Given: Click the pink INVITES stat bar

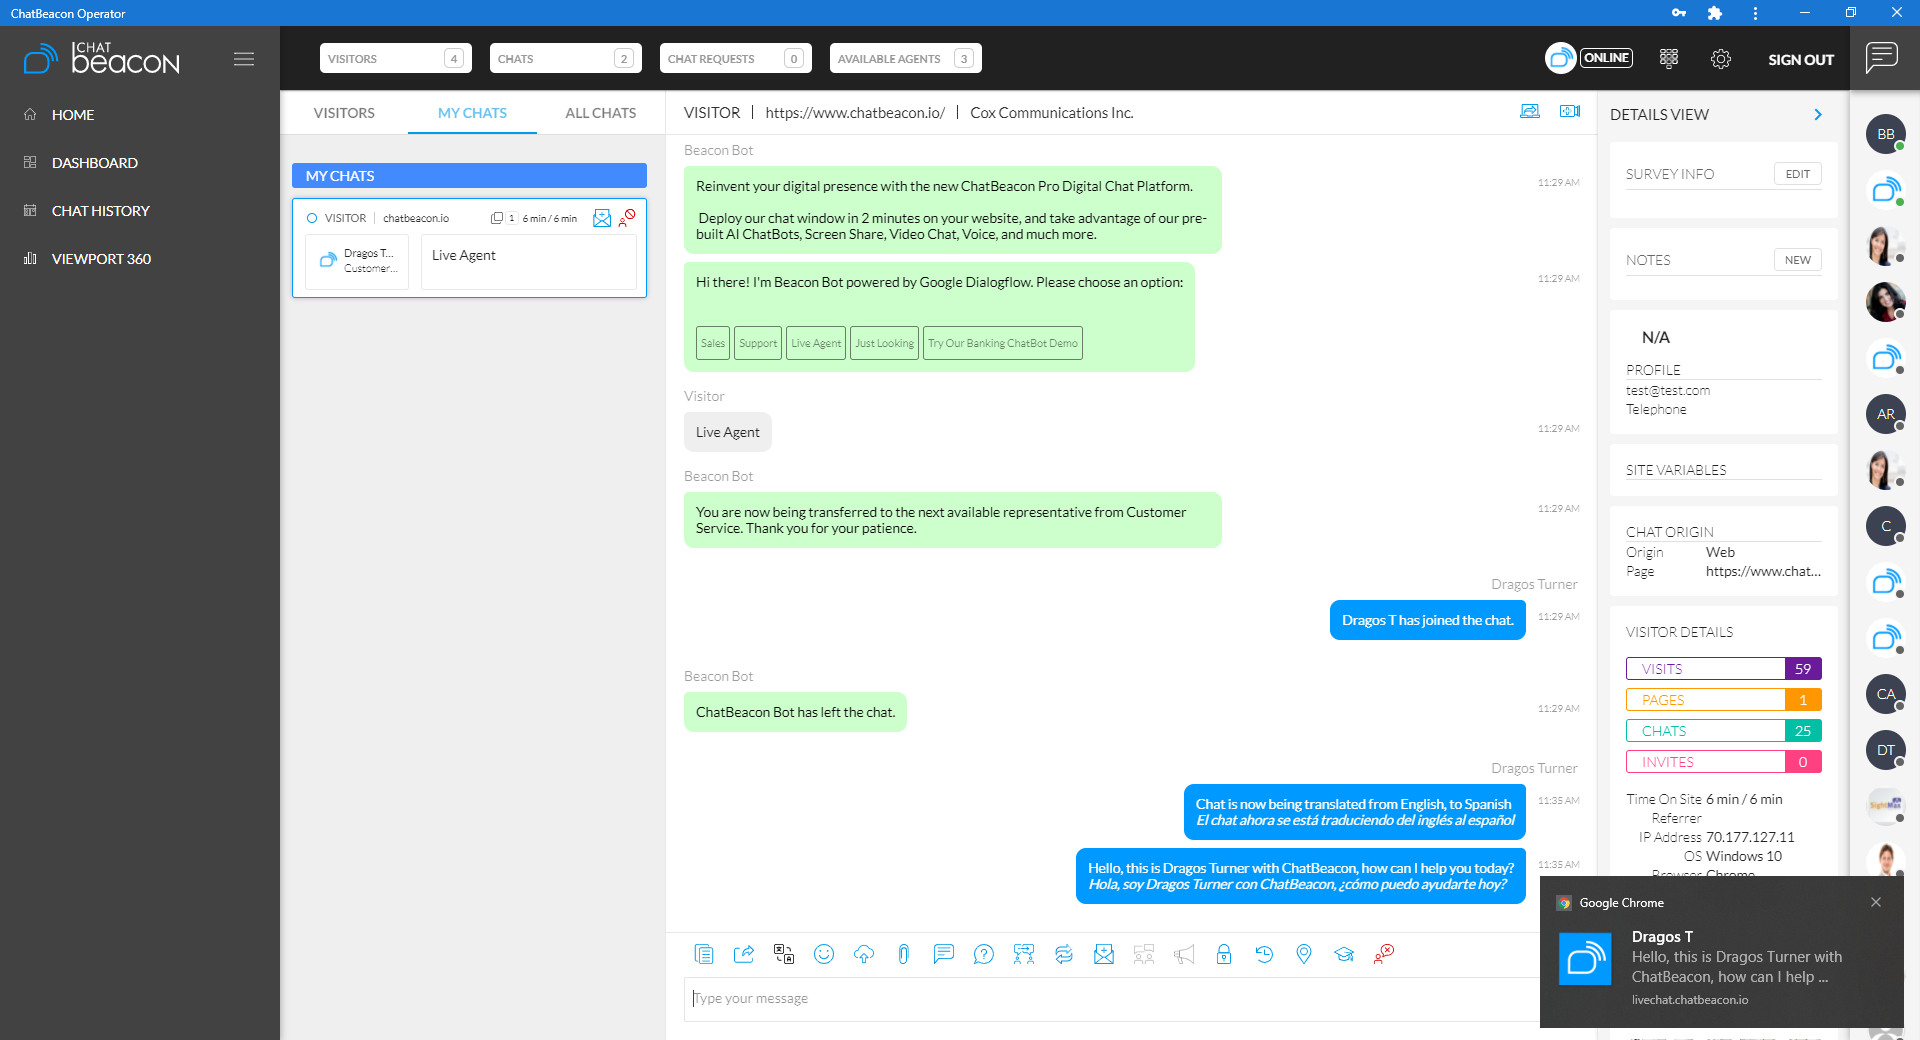Looking at the screenshot, I should point(1723,762).
